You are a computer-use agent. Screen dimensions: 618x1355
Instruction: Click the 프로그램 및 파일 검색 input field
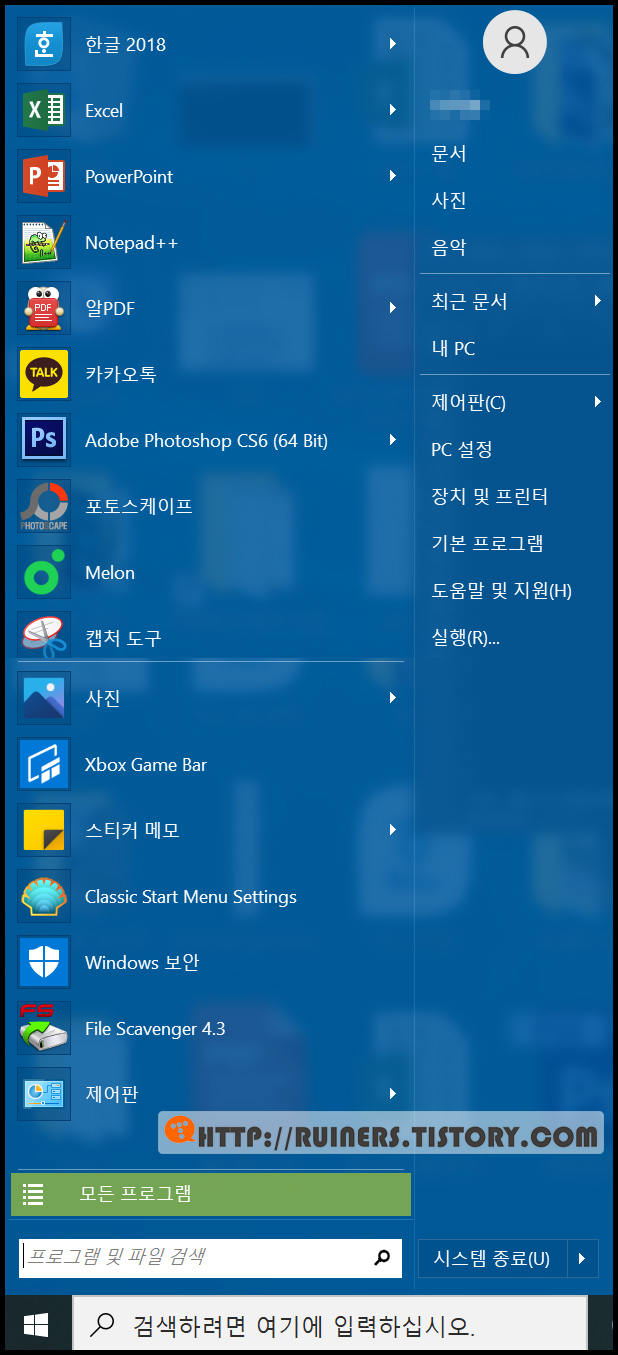tap(210, 1258)
